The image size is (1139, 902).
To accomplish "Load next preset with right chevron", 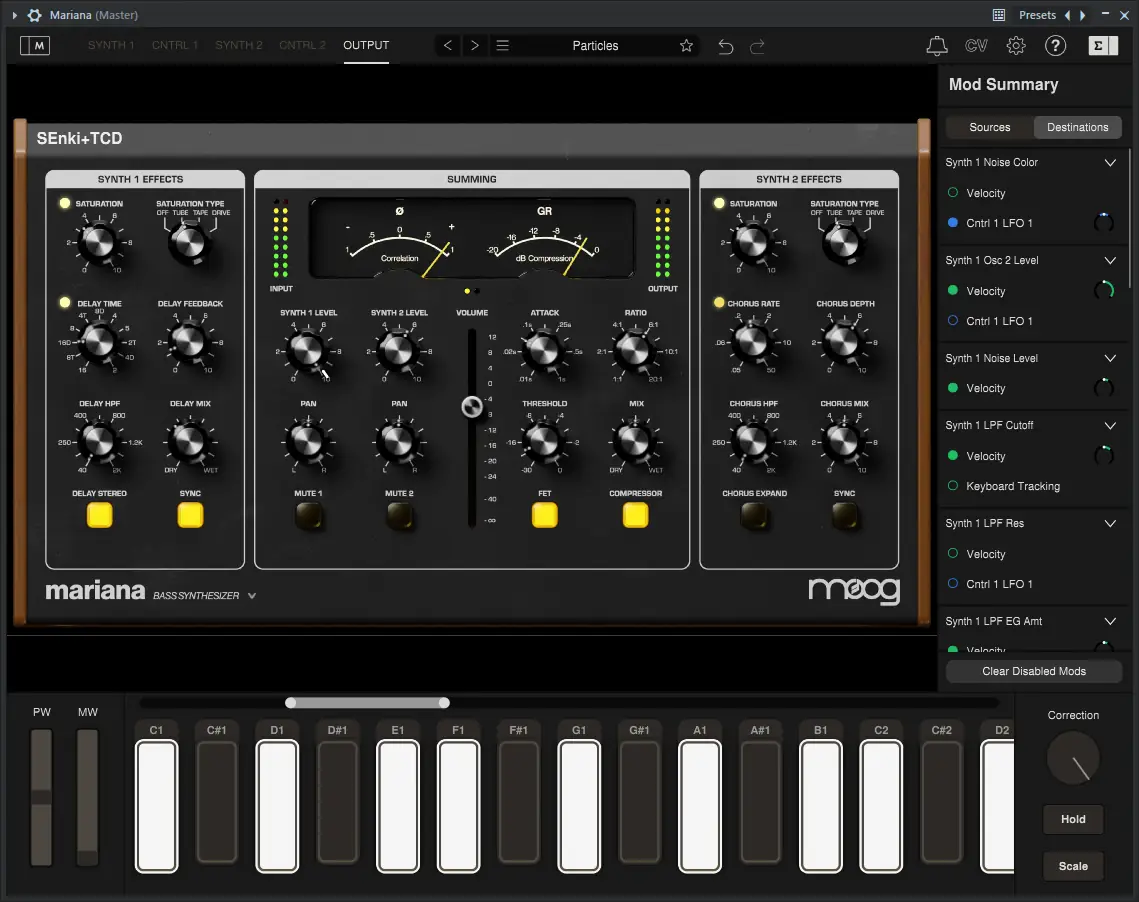I will (474, 45).
